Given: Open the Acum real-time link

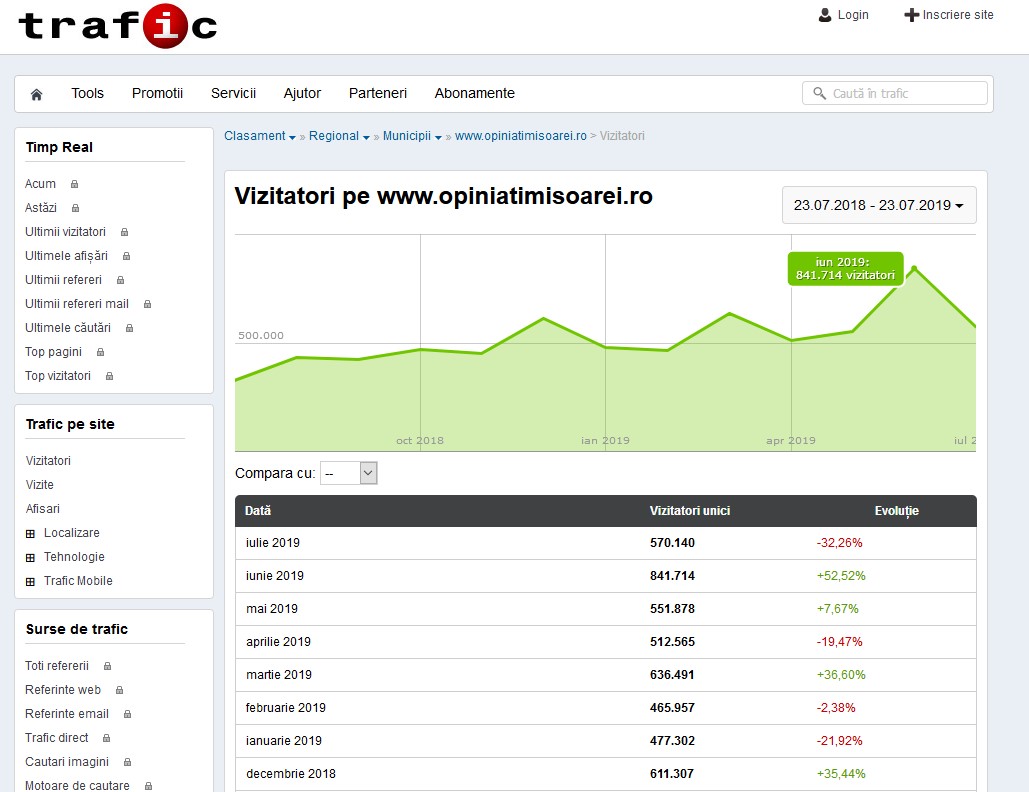Looking at the screenshot, I should (40, 184).
